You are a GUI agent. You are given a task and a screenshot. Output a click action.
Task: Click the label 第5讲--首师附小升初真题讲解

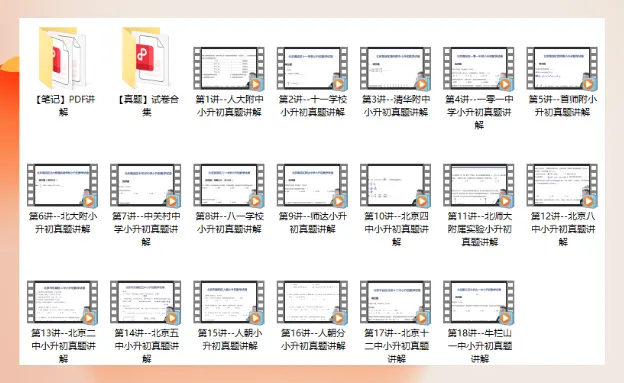(562, 105)
